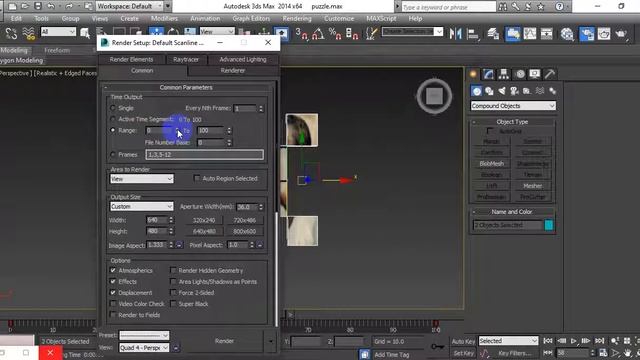Select the Shapes category icon
The image size is (640, 360).
(x=489, y=91)
